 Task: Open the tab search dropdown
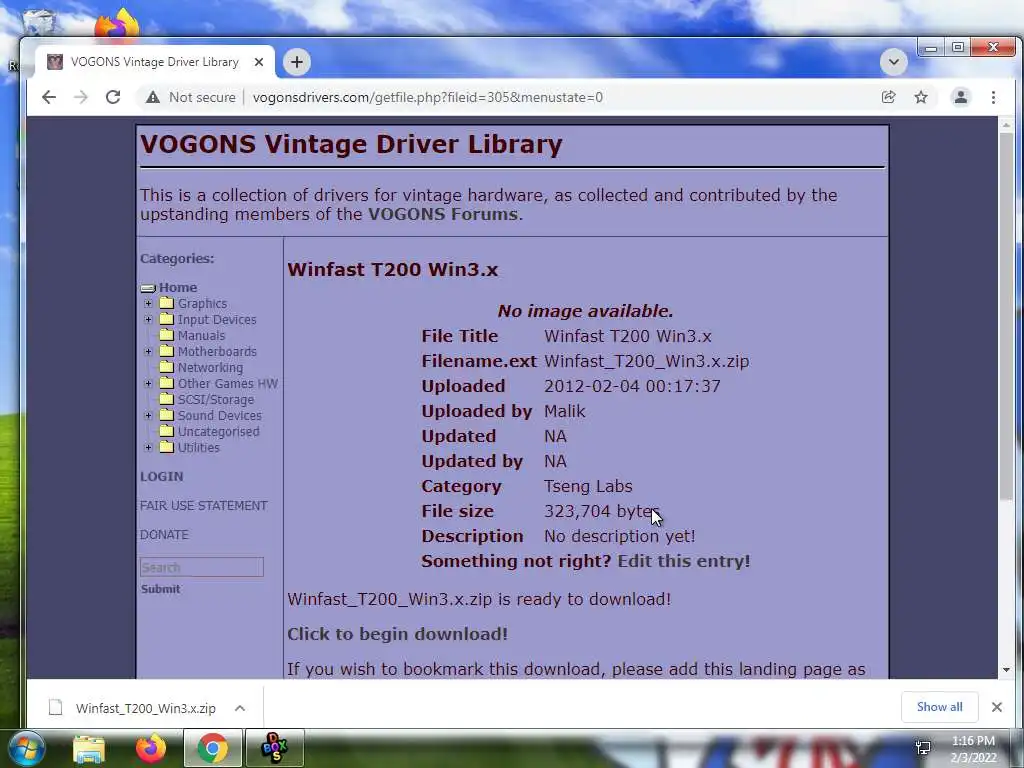point(893,62)
